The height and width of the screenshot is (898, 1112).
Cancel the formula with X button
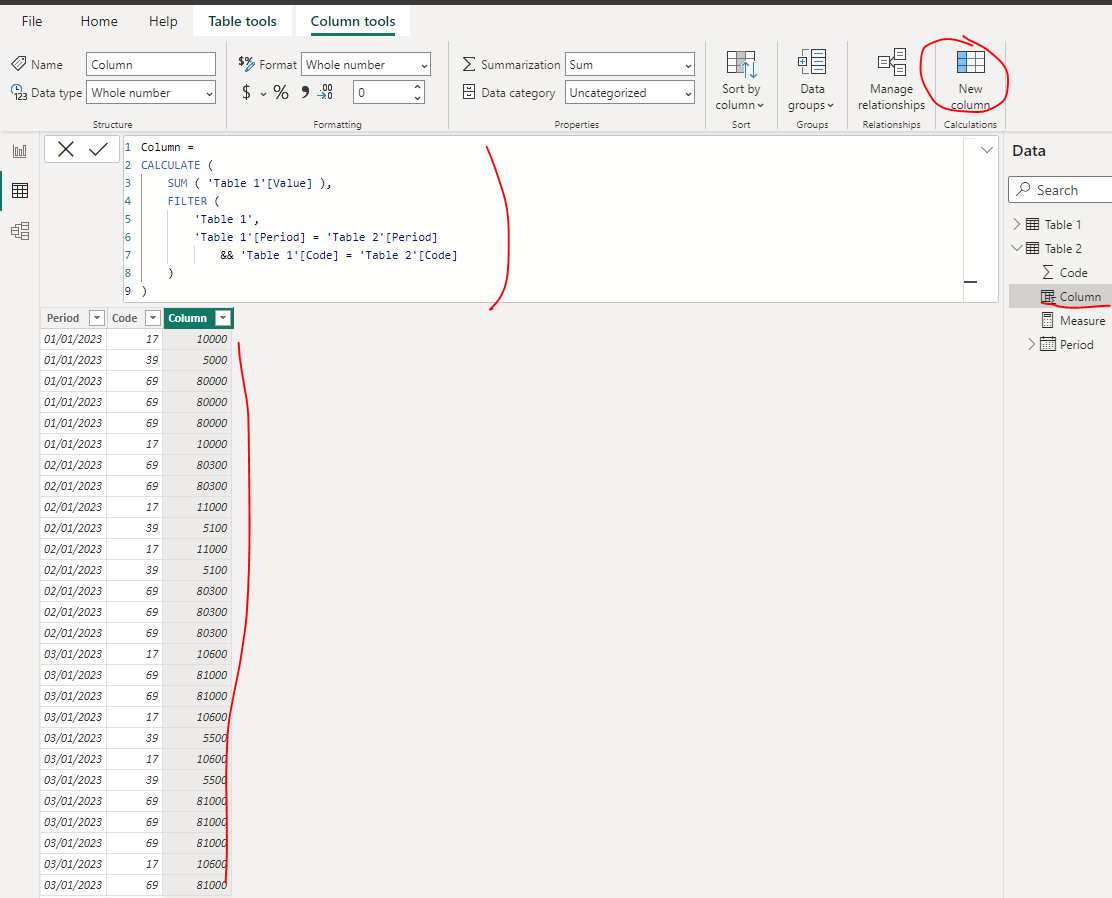coord(65,149)
